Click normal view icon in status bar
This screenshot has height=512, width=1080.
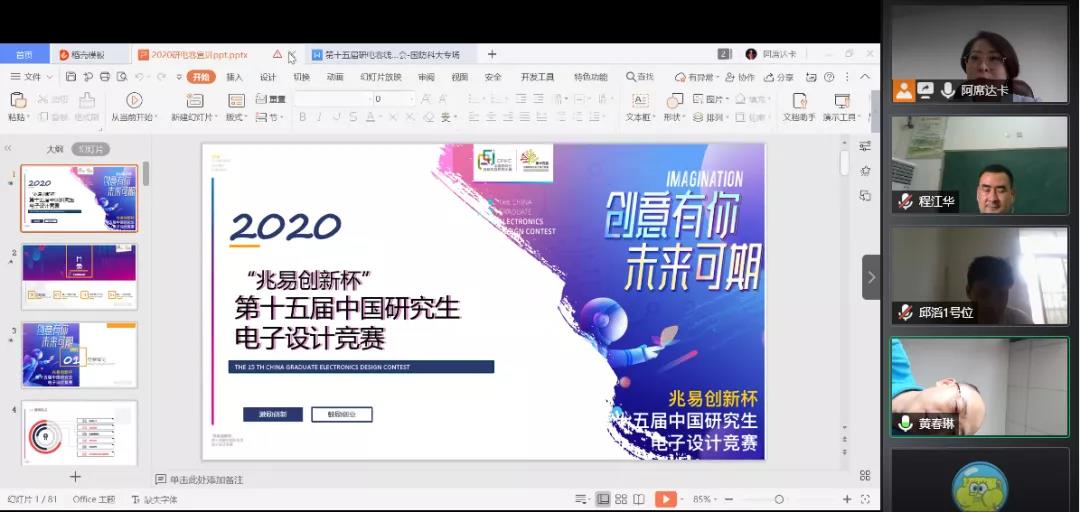click(x=603, y=500)
